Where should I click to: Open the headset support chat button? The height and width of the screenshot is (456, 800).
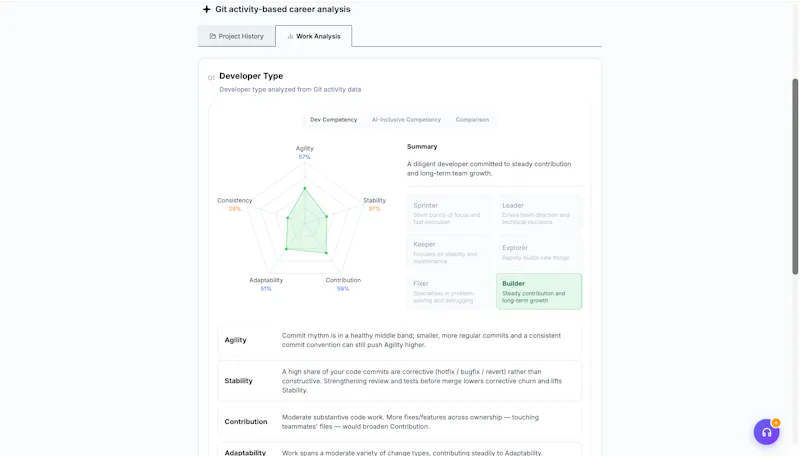[x=766, y=432]
